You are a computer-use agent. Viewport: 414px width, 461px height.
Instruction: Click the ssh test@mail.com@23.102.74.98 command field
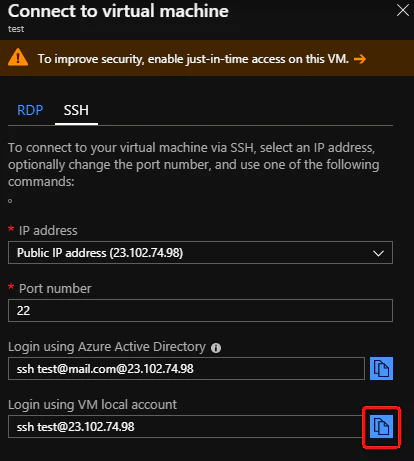(186, 368)
